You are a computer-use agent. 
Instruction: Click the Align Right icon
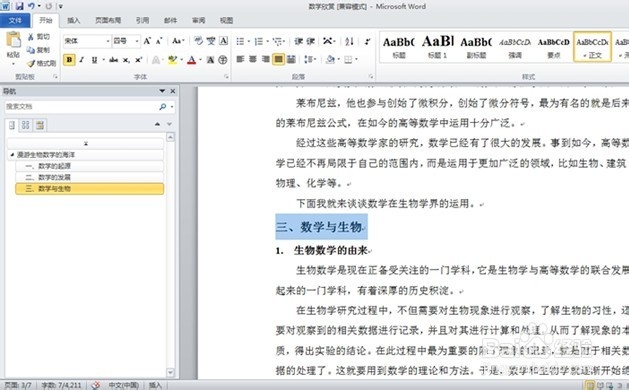tap(266, 59)
